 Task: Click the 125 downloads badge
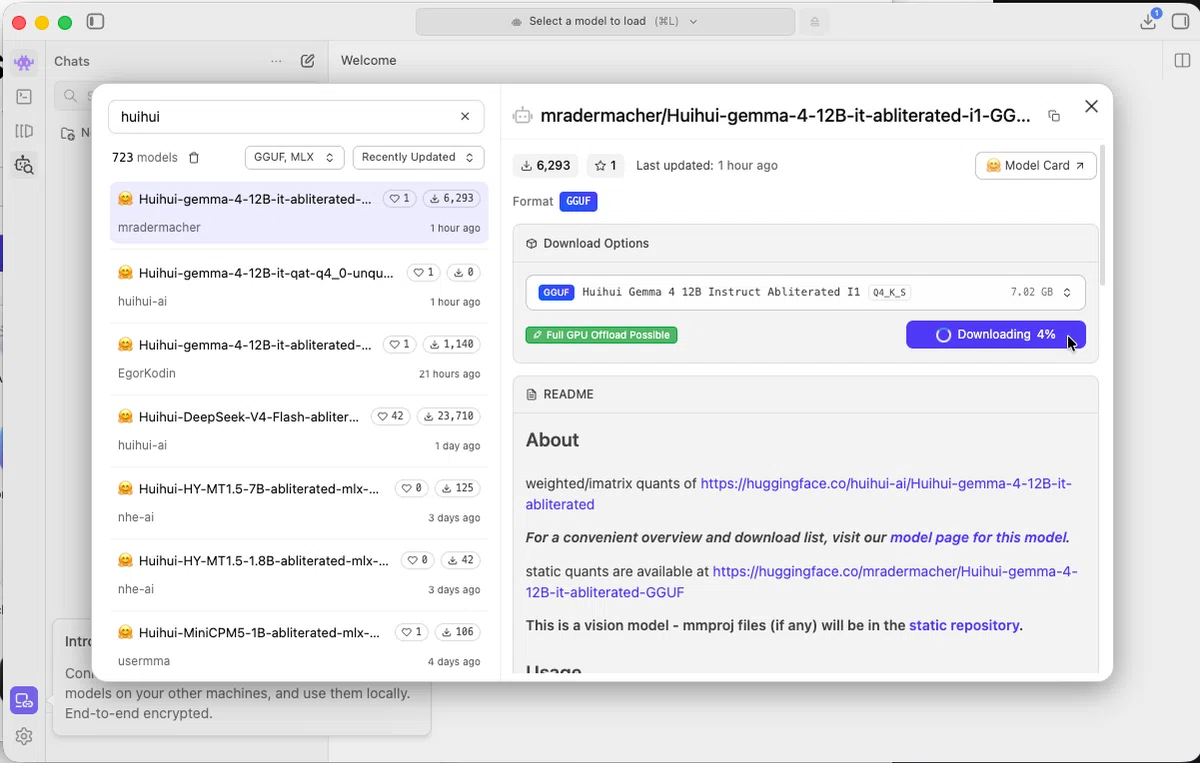[x=457, y=488]
